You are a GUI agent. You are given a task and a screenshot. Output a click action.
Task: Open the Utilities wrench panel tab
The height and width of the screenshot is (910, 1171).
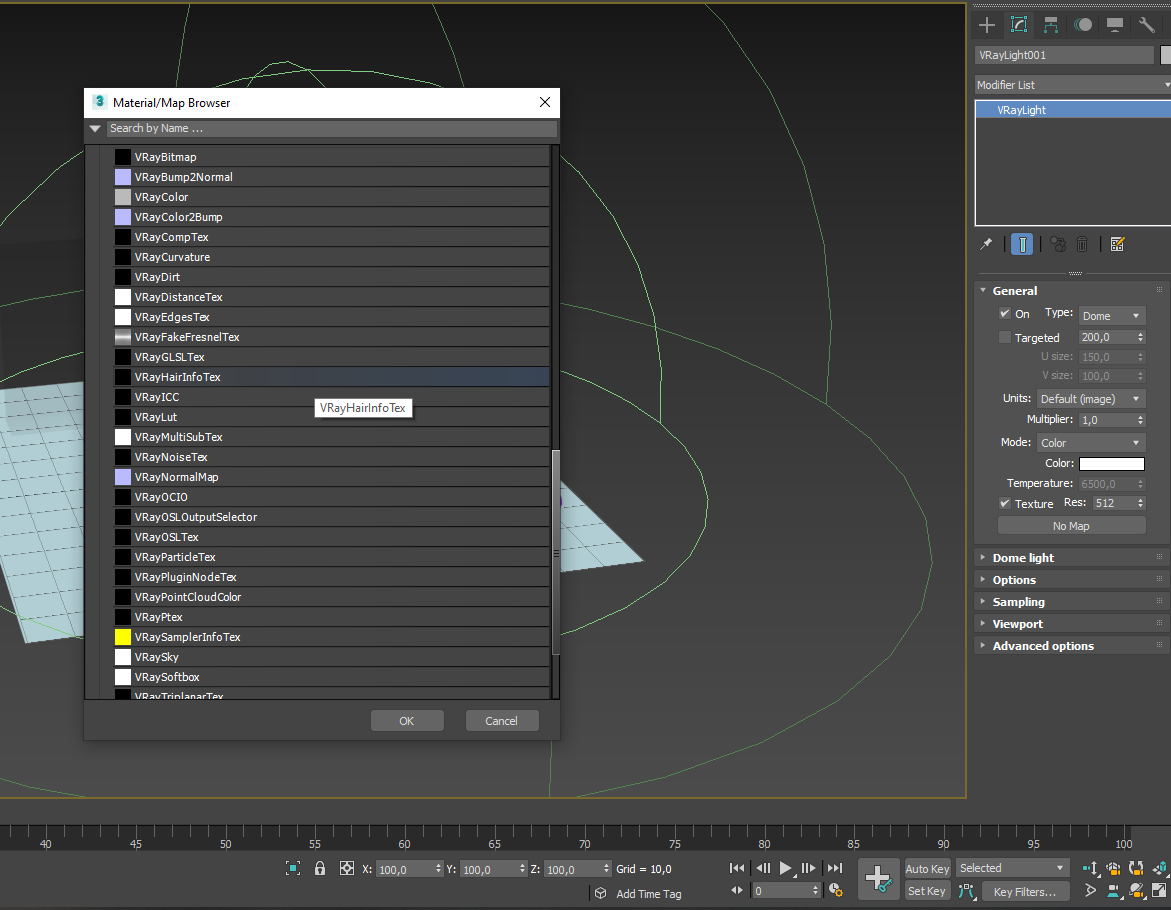tap(1146, 25)
